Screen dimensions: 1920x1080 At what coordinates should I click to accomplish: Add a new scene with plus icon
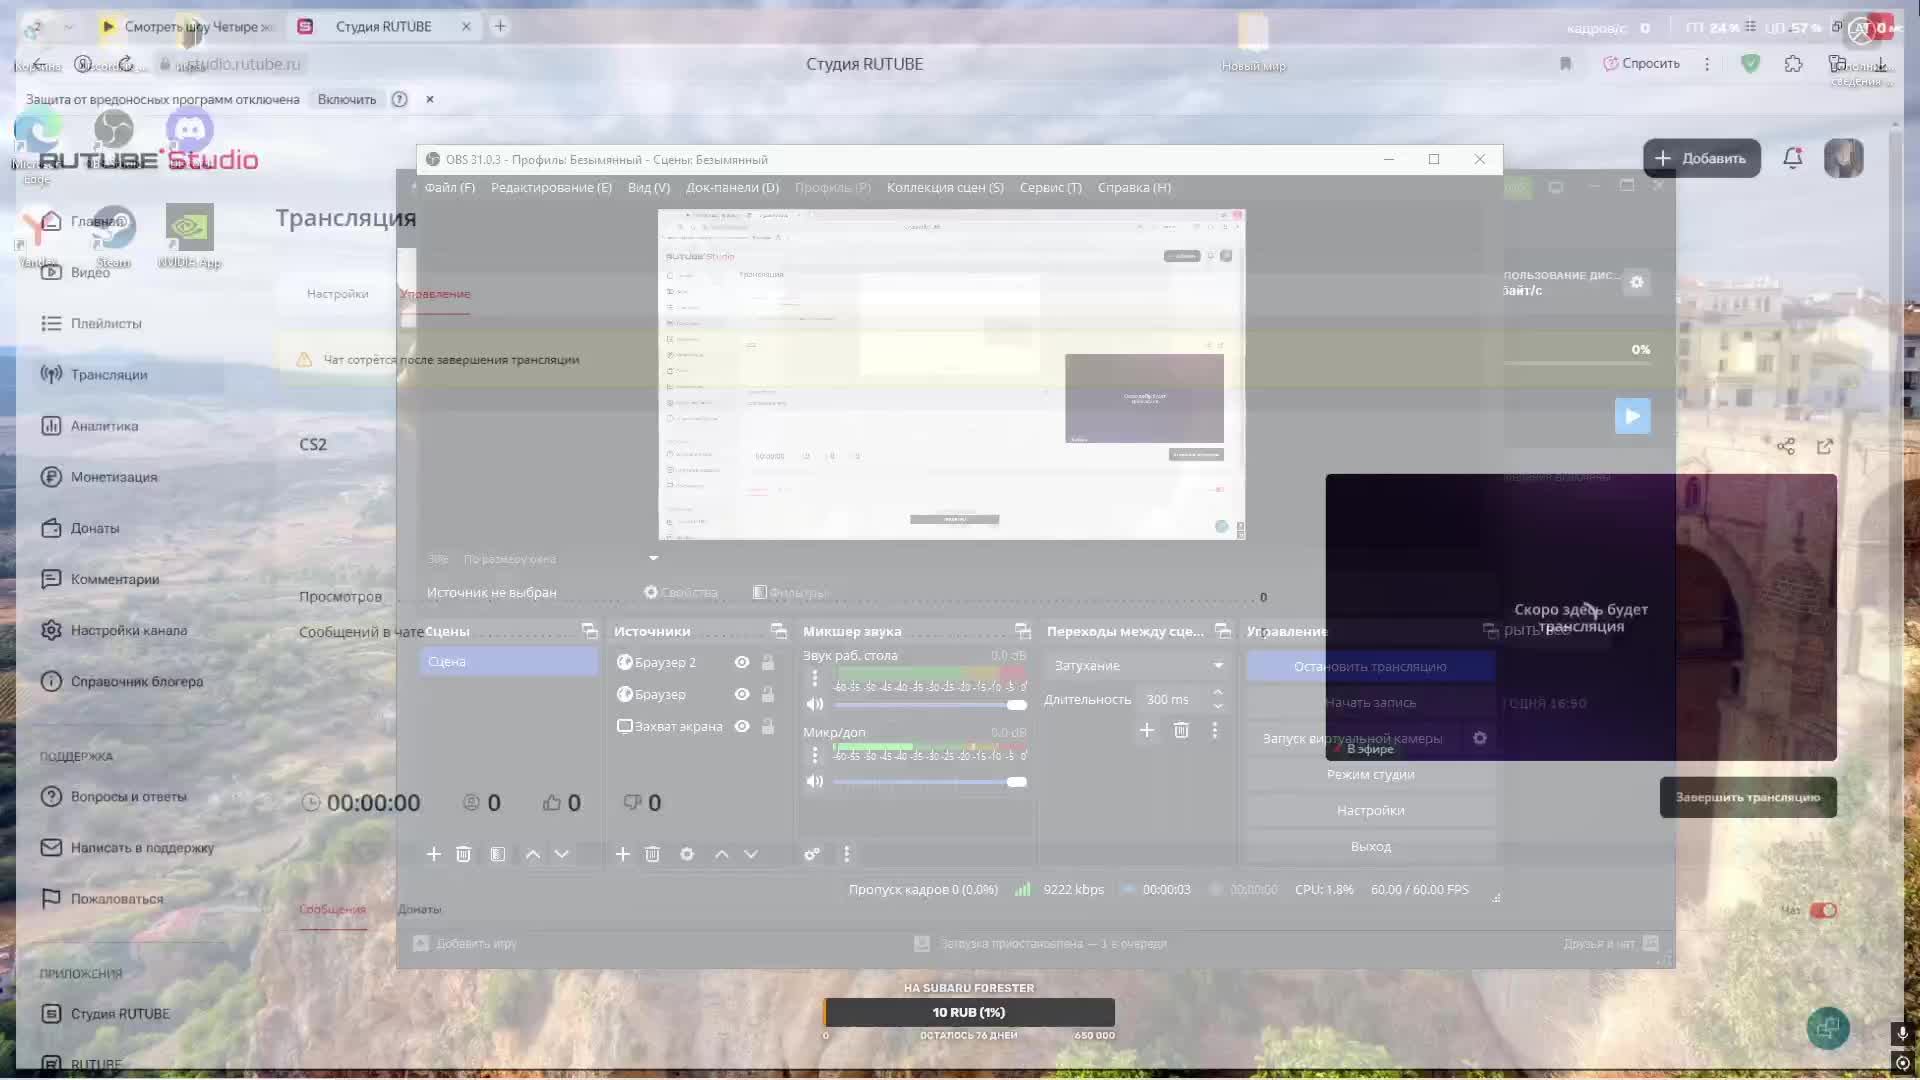pyautogui.click(x=433, y=854)
